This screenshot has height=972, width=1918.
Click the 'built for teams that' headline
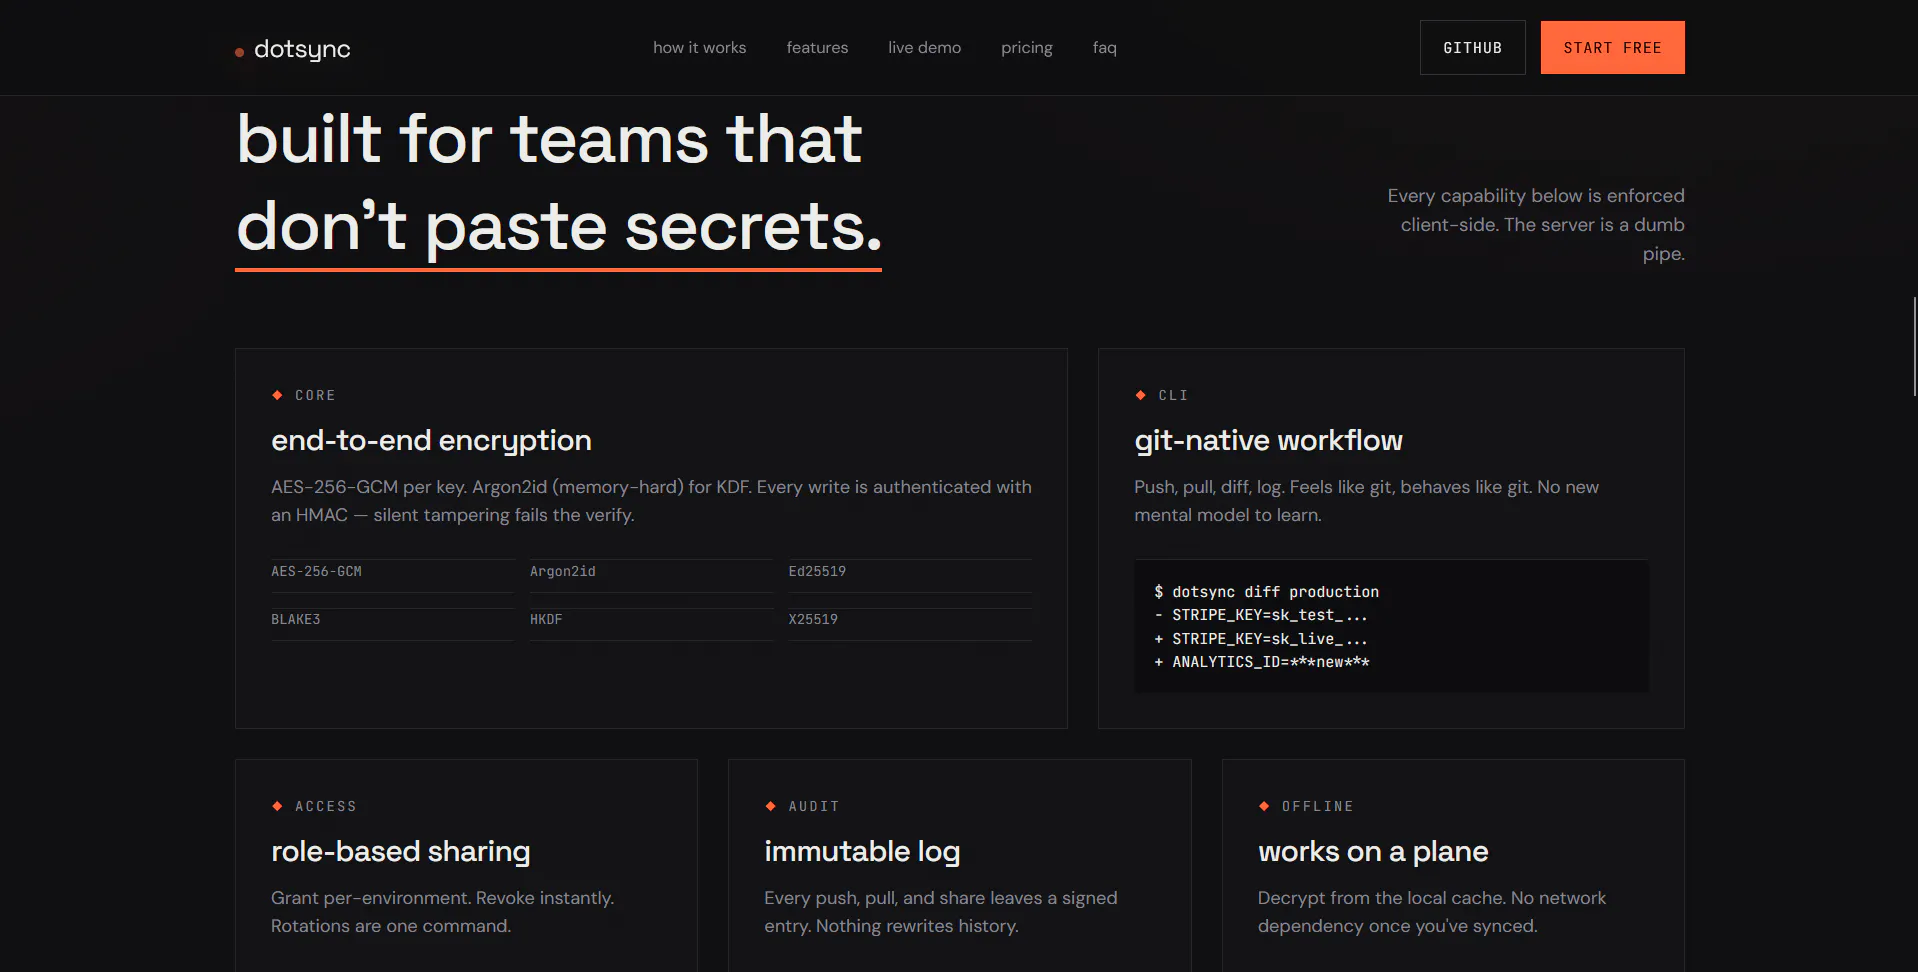click(549, 139)
